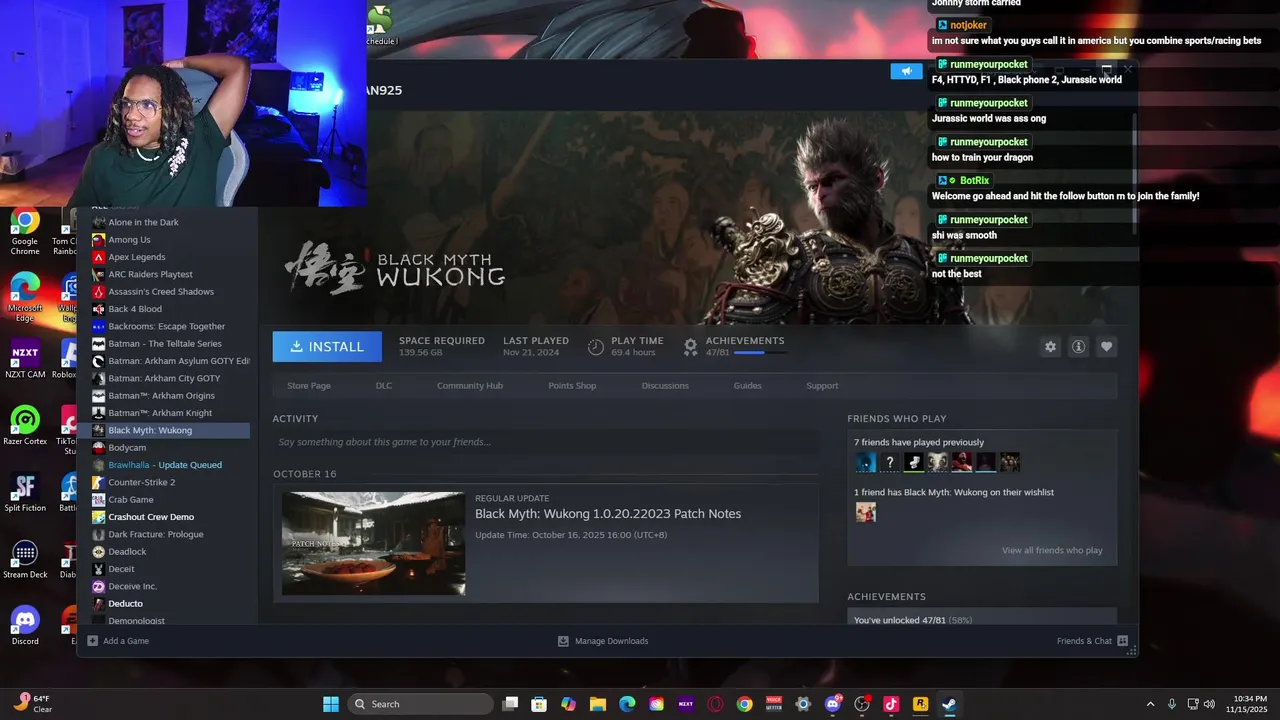The width and height of the screenshot is (1280, 720).
Task: Click the Add a Game label
Action: (x=126, y=641)
